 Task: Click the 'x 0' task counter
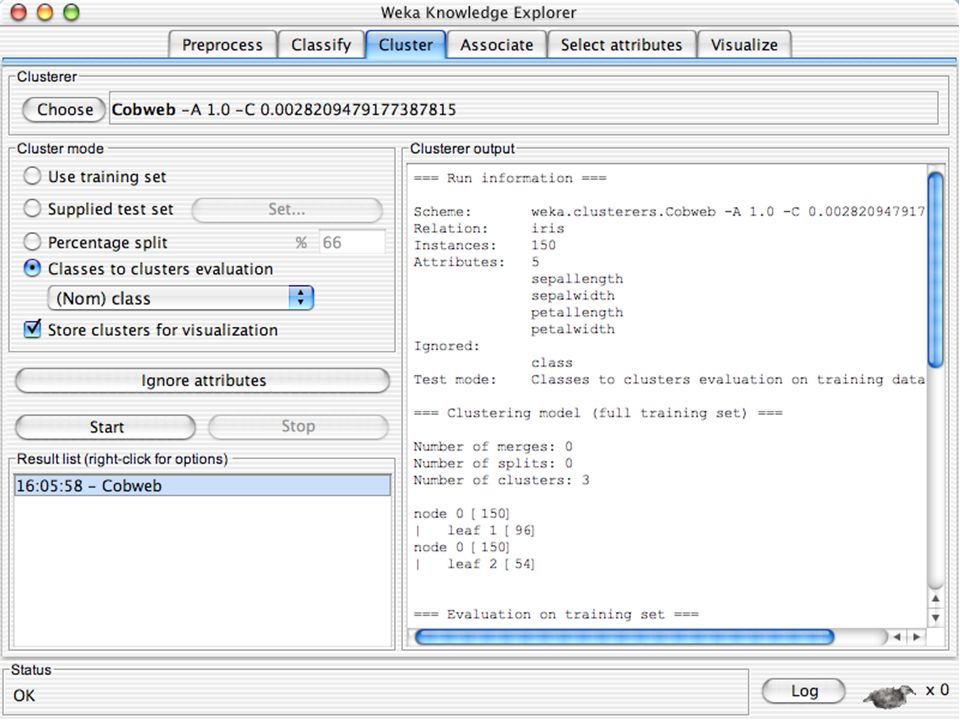coord(937,690)
